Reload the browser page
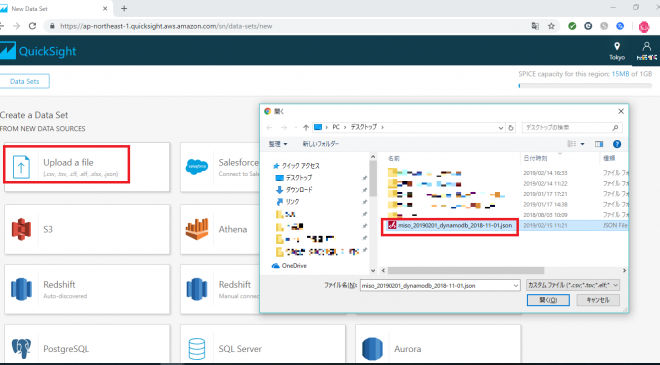This screenshot has height=365, width=660. (x=32, y=26)
